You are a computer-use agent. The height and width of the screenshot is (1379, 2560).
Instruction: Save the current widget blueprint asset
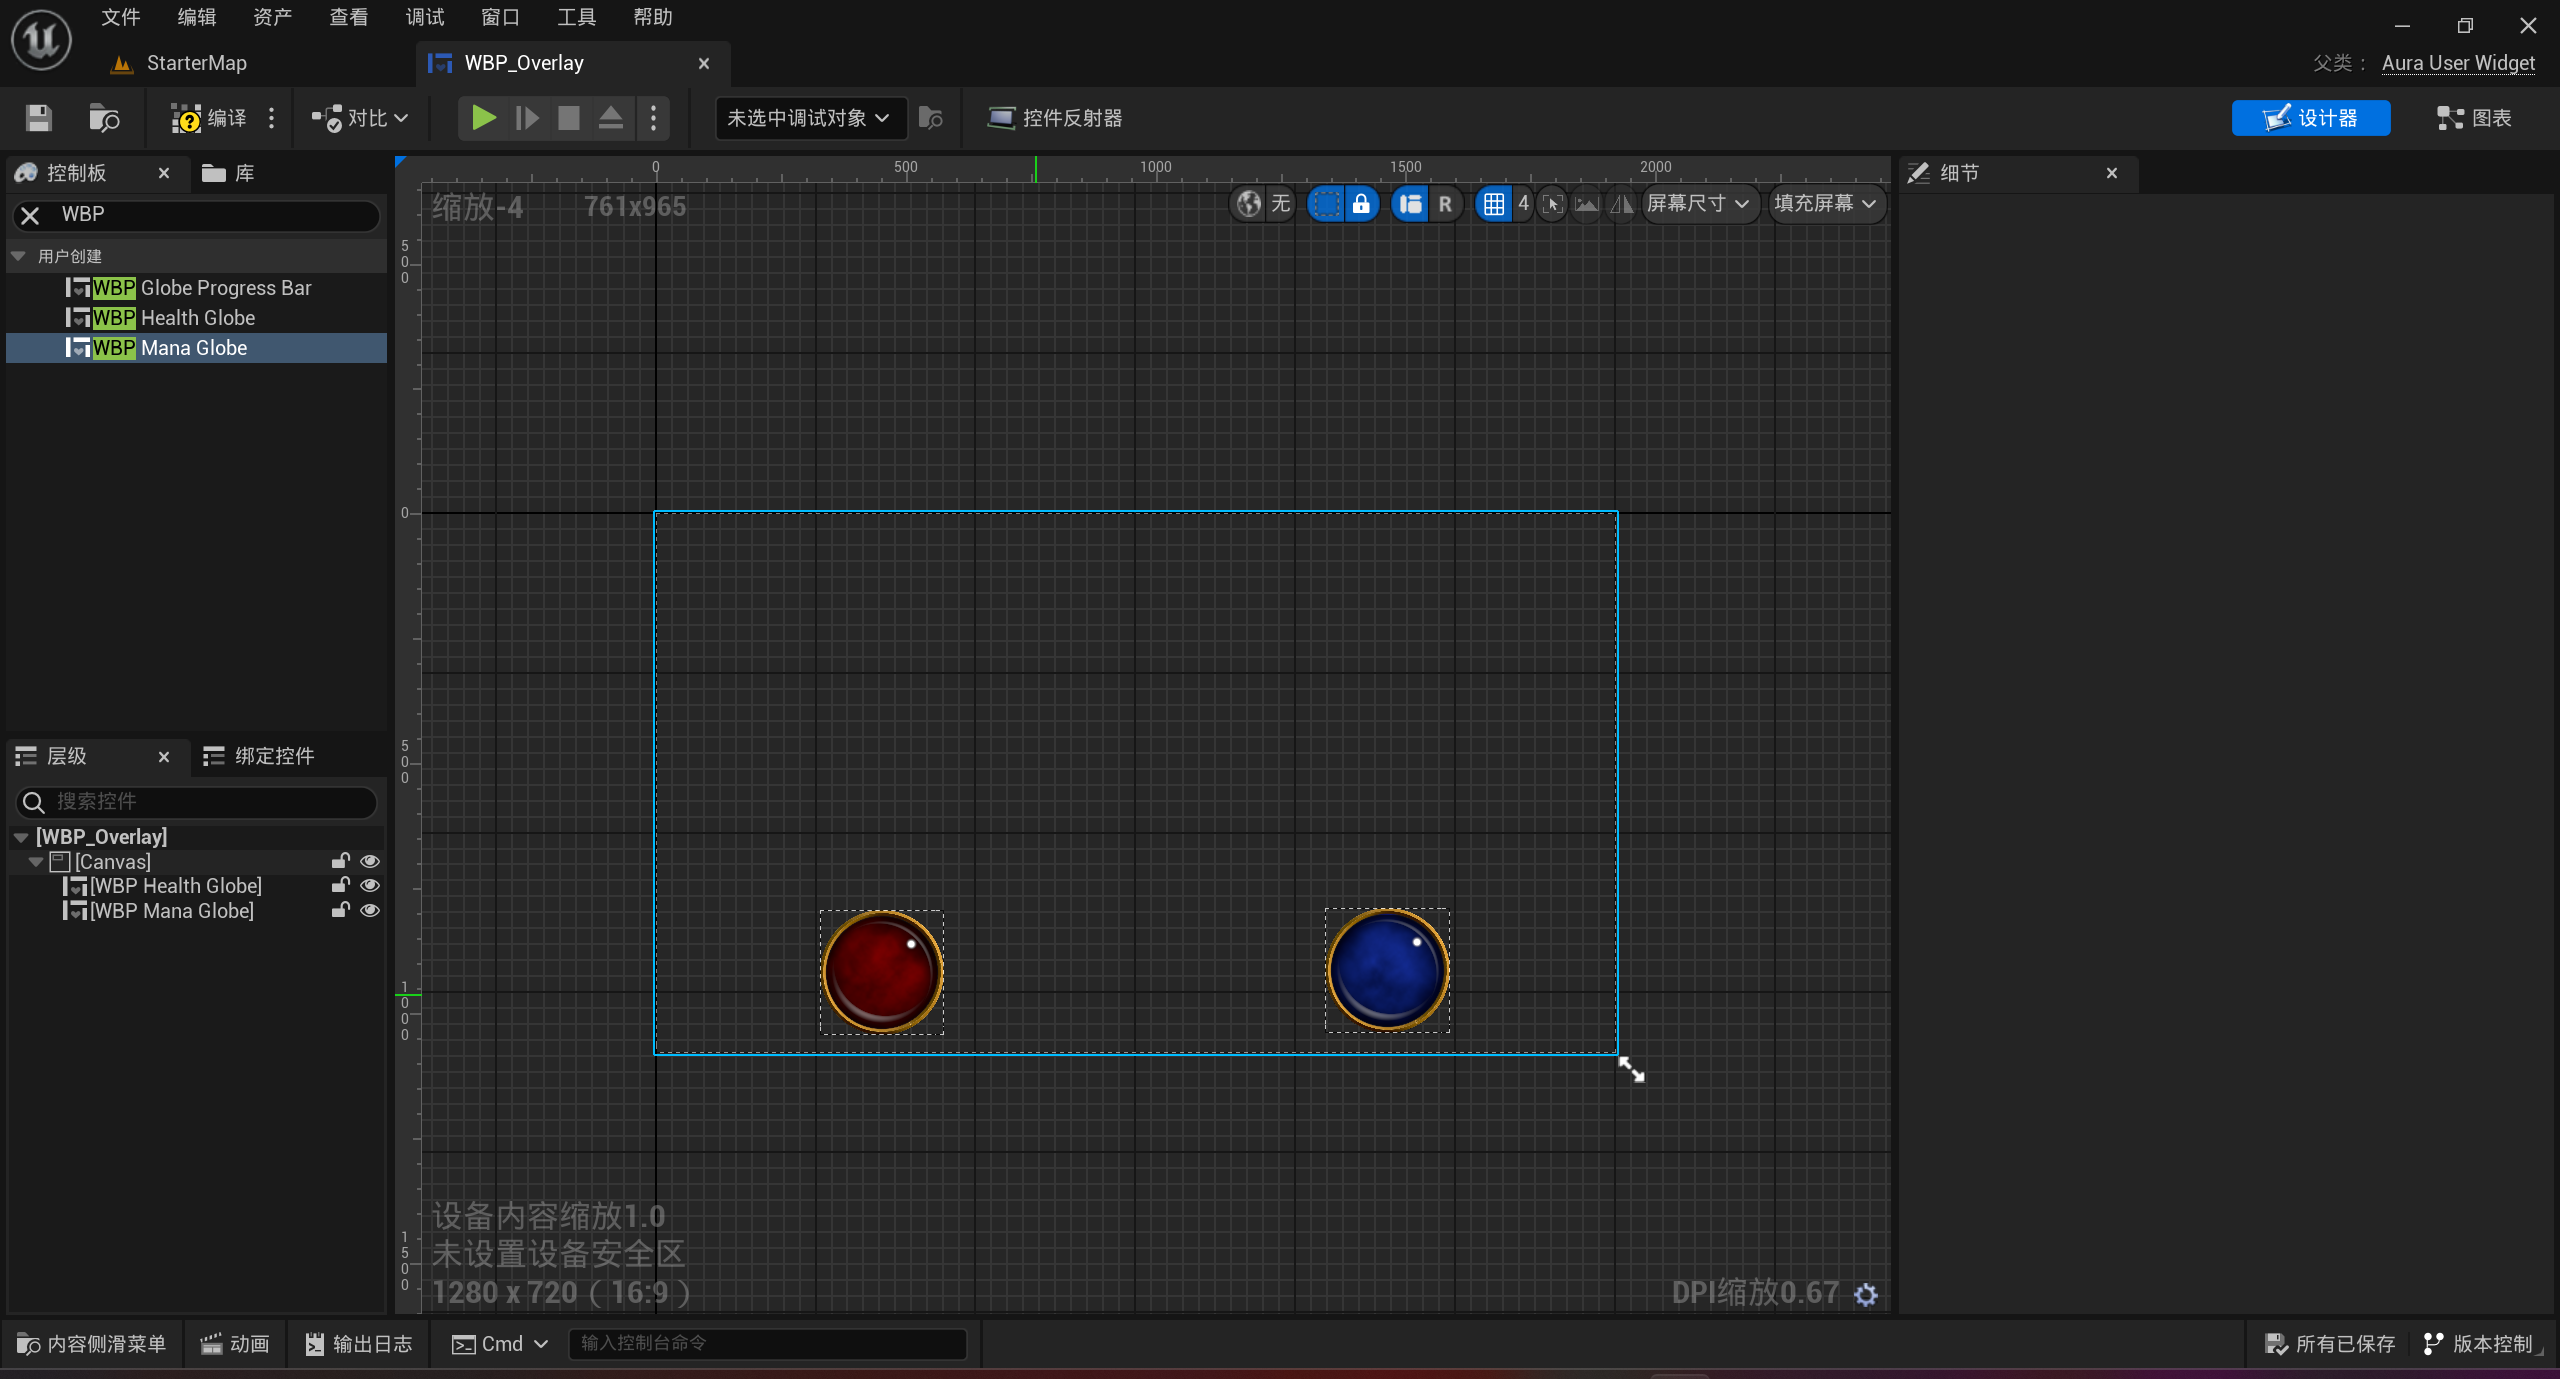pyautogui.click(x=39, y=118)
